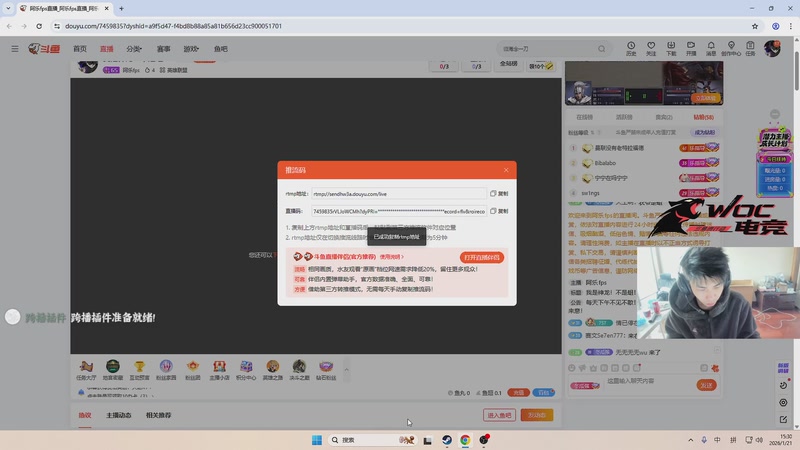Click the Douyu 斗鱼 logo
This screenshot has width=800, height=450.
tap(44, 48)
